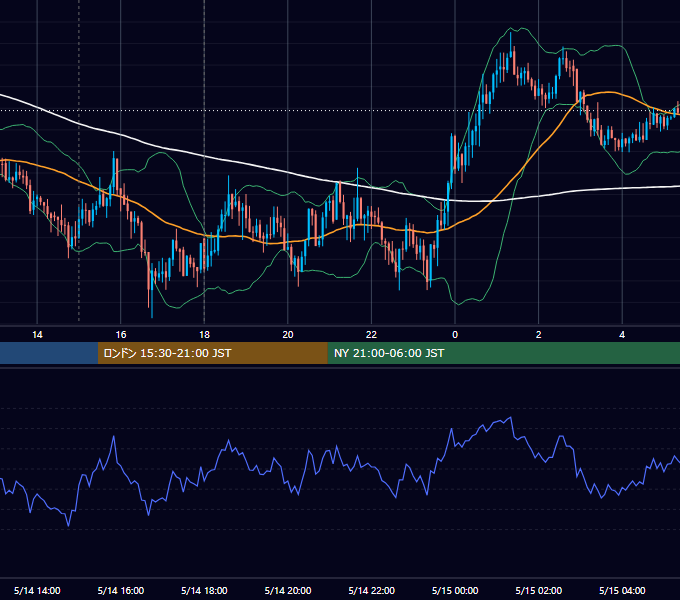This screenshot has width=680, height=600.
Task: Click the 2 hour label on price chart
Action: click(539, 334)
